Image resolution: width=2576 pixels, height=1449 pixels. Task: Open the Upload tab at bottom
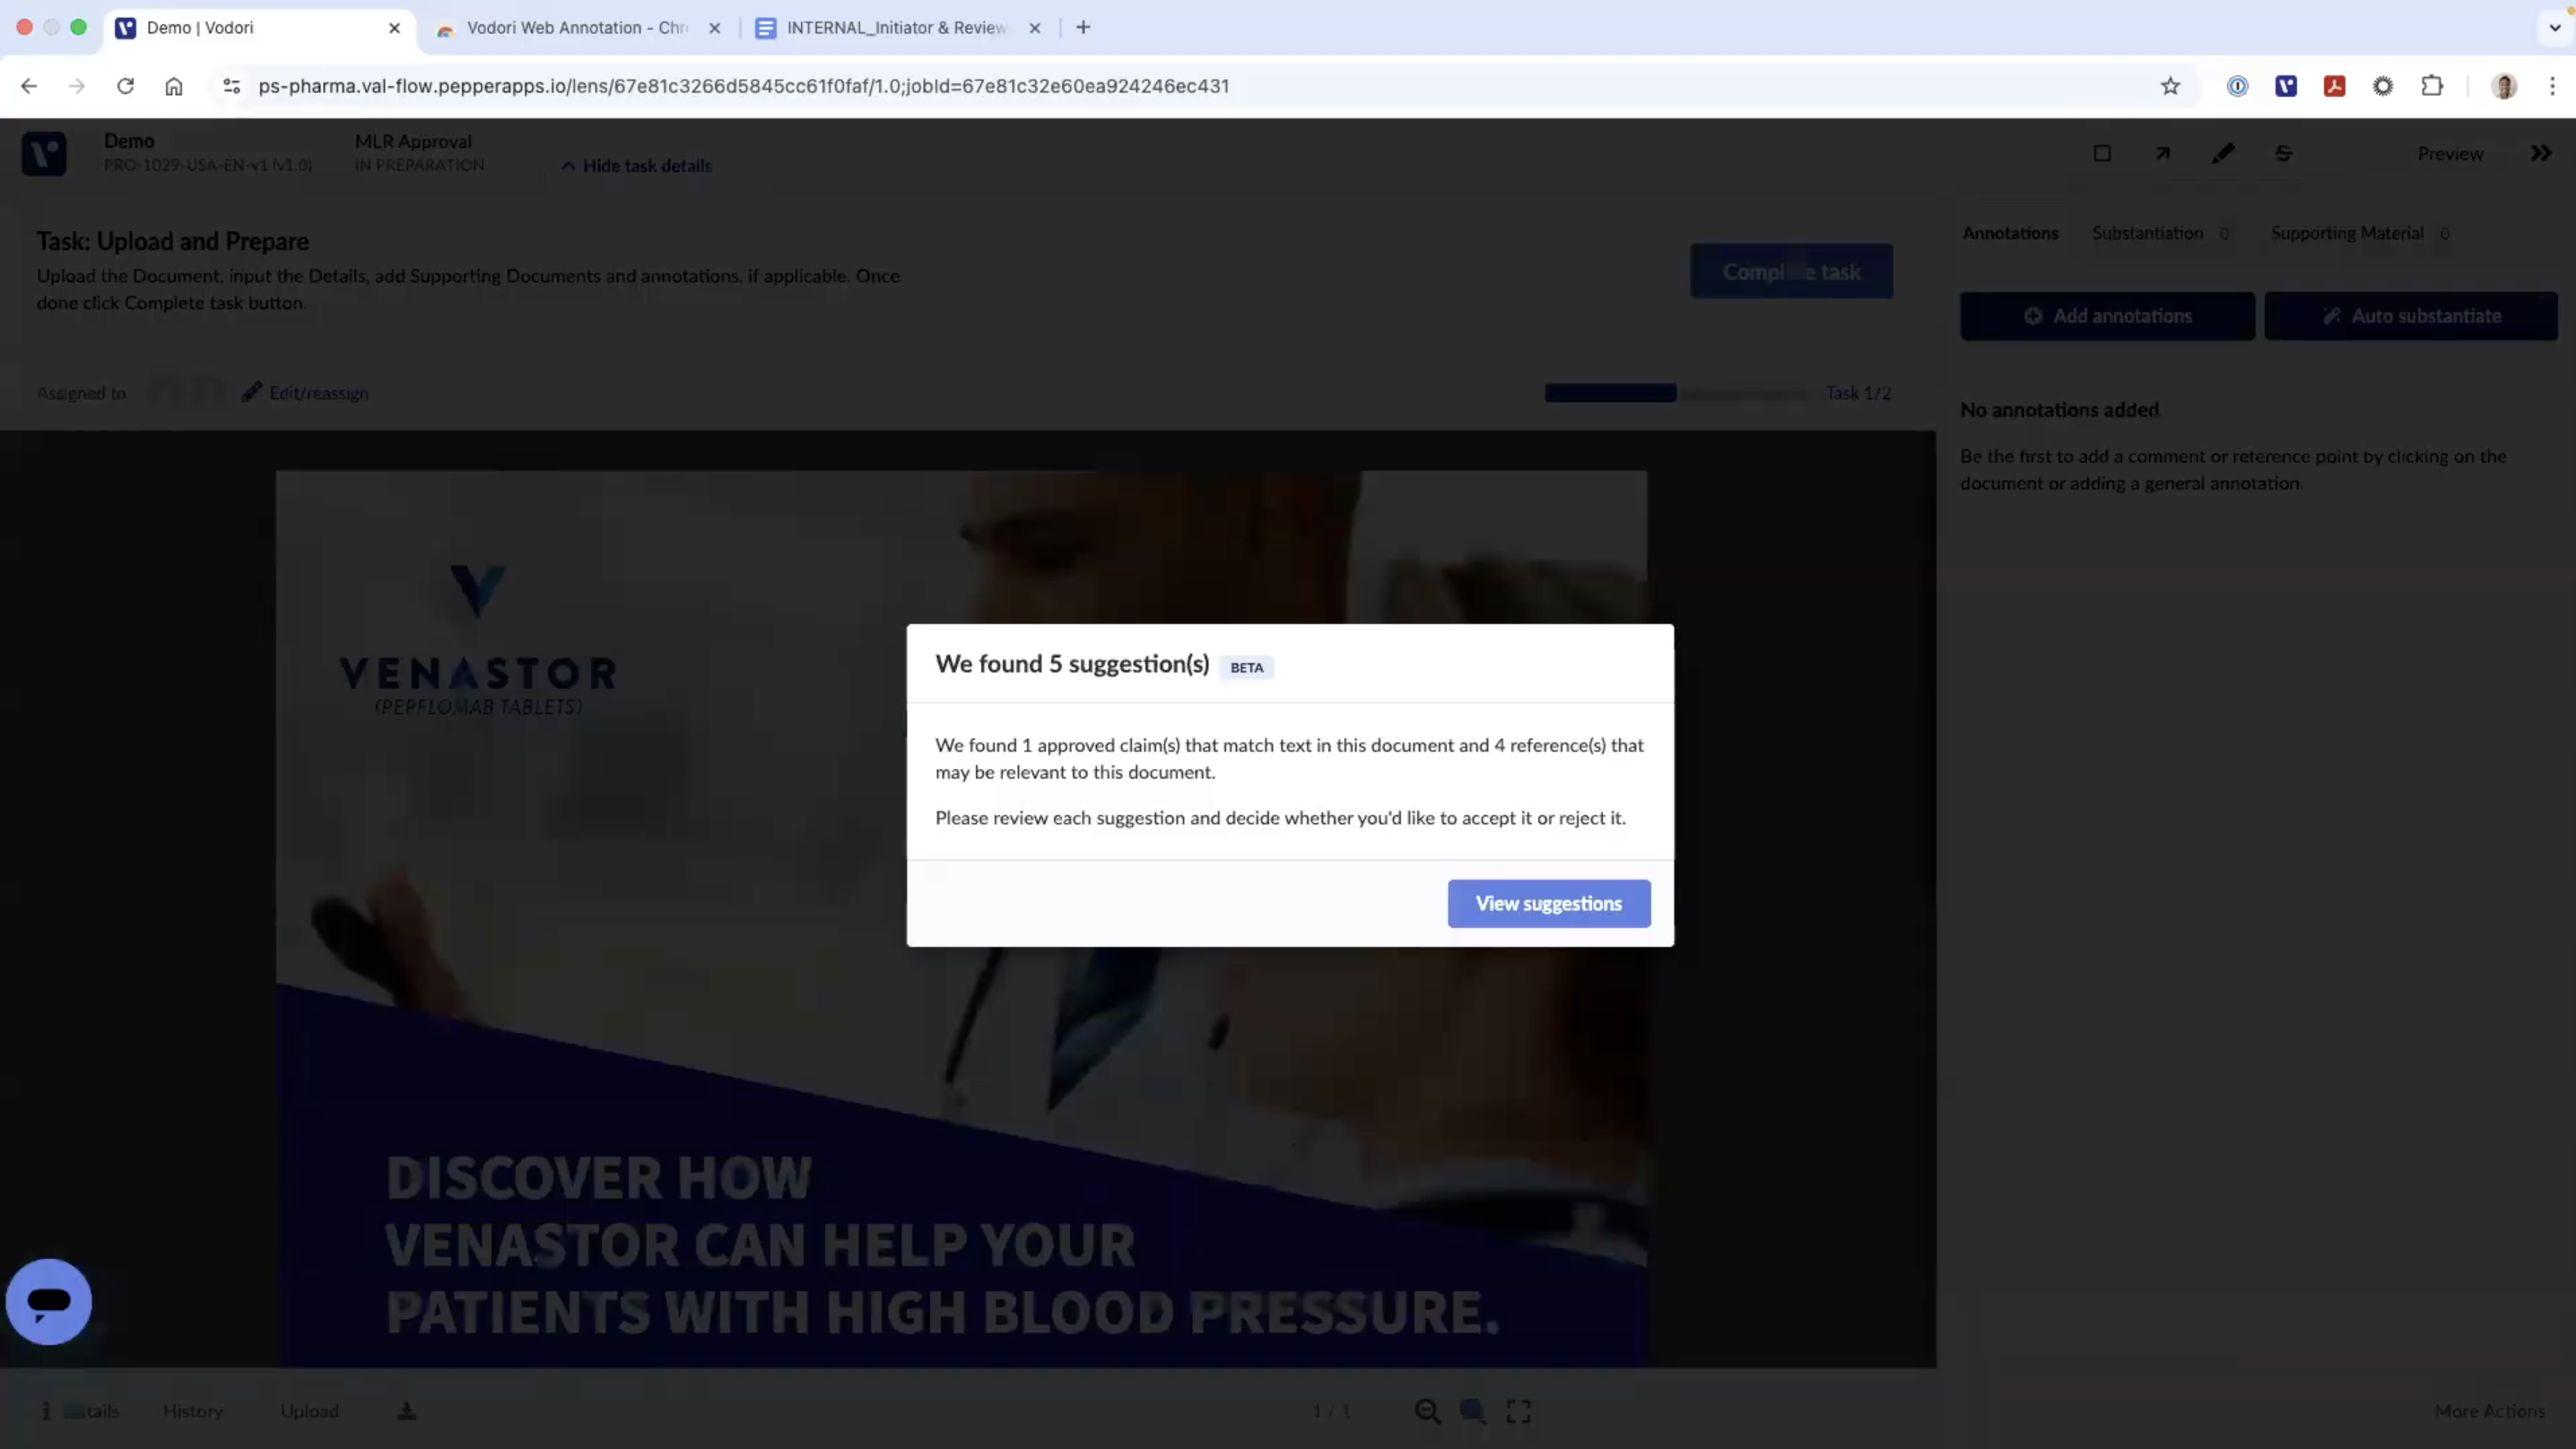point(309,1411)
